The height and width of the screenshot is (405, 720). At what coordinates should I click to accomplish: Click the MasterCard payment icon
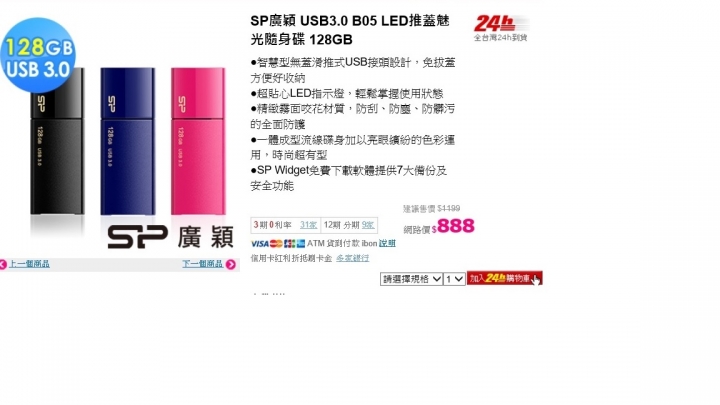(x=276, y=243)
